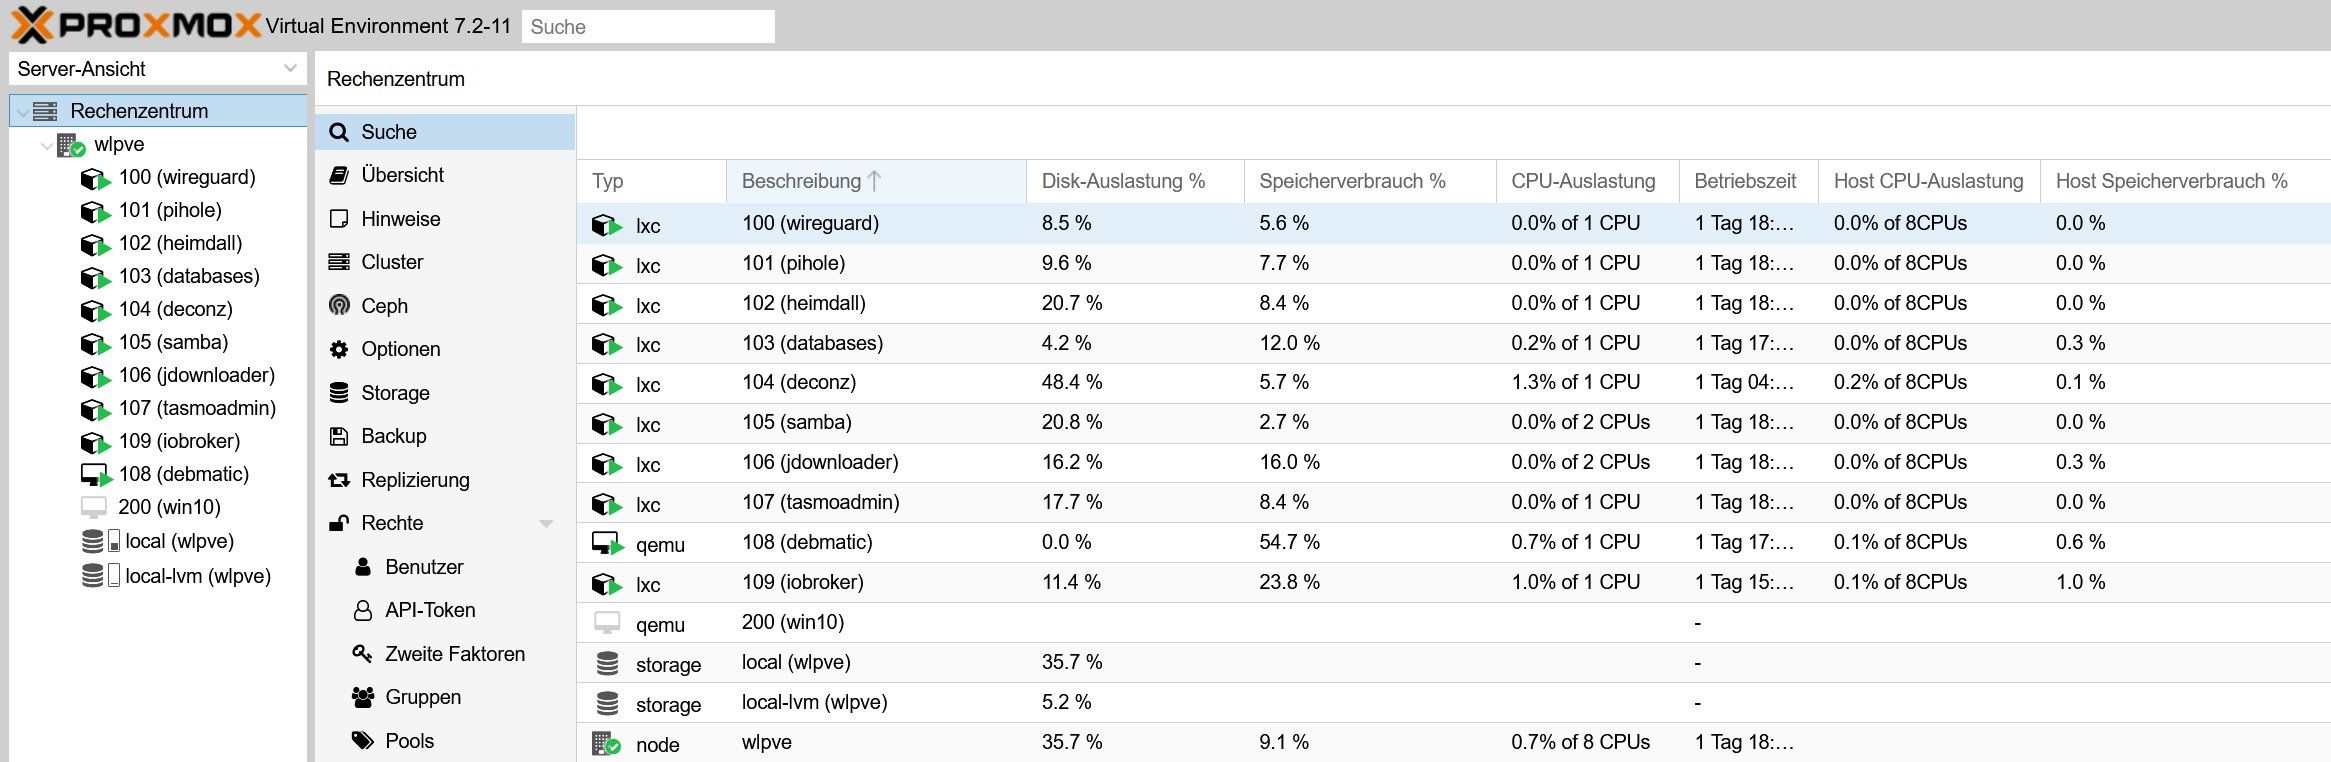Sort by the Beschreibung column header
The width and height of the screenshot is (2331, 762).
[x=801, y=181]
